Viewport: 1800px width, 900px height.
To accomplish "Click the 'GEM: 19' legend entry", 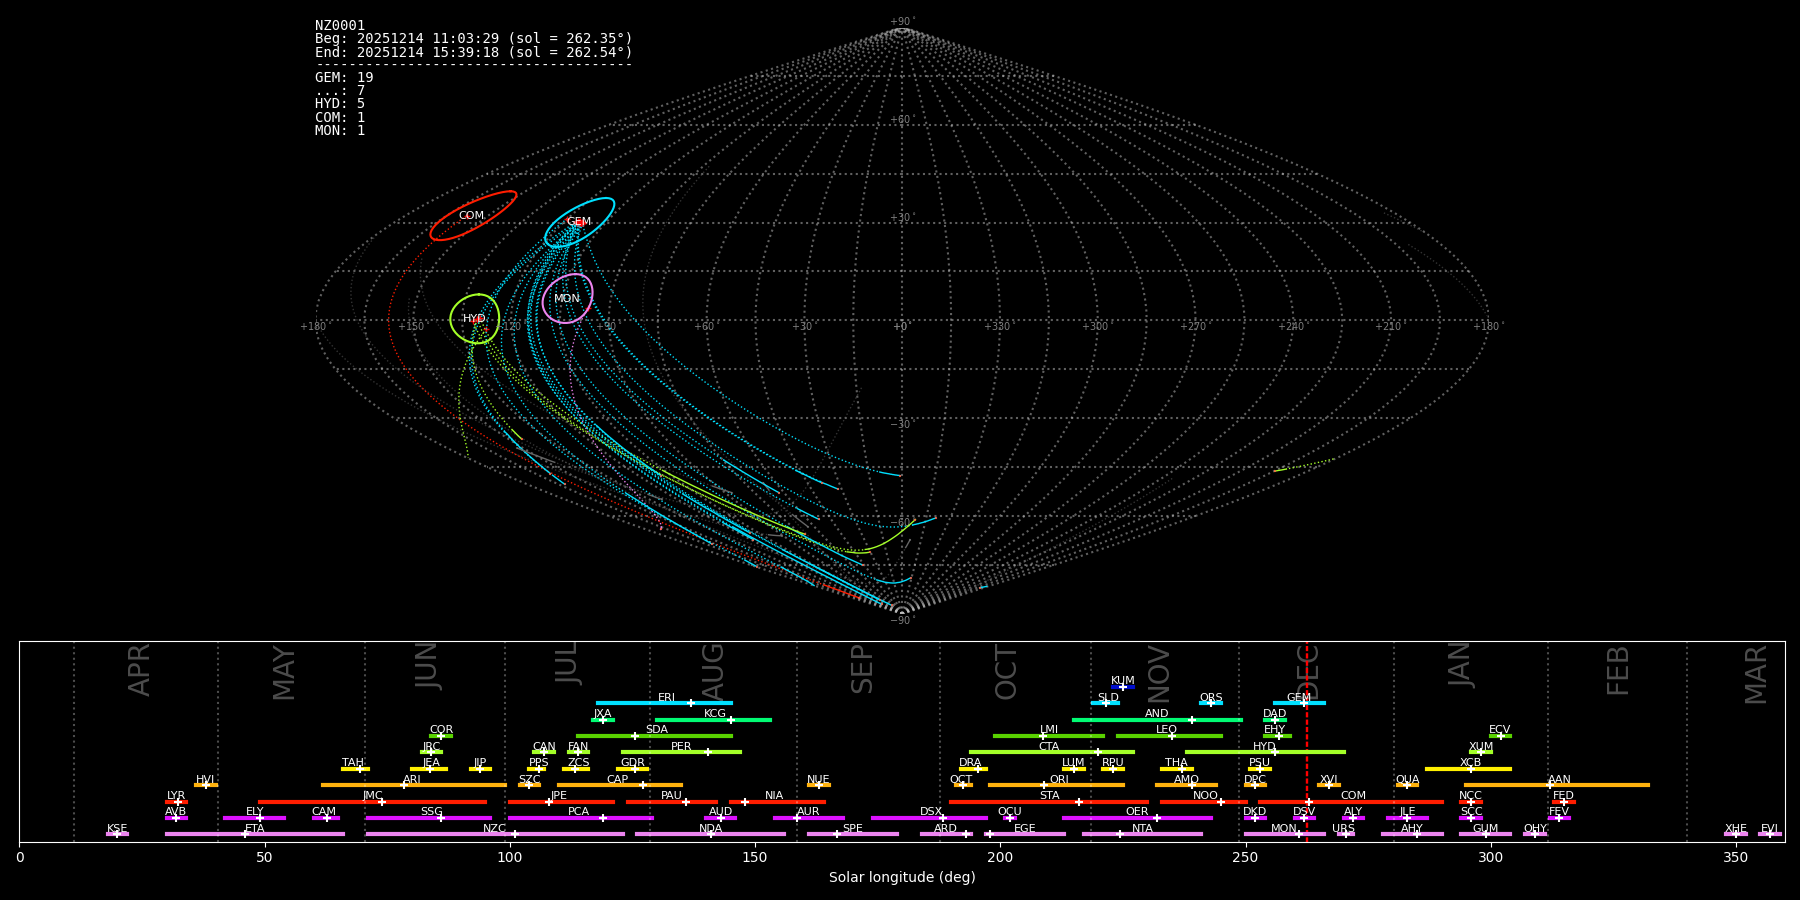I will pyautogui.click(x=344, y=77).
